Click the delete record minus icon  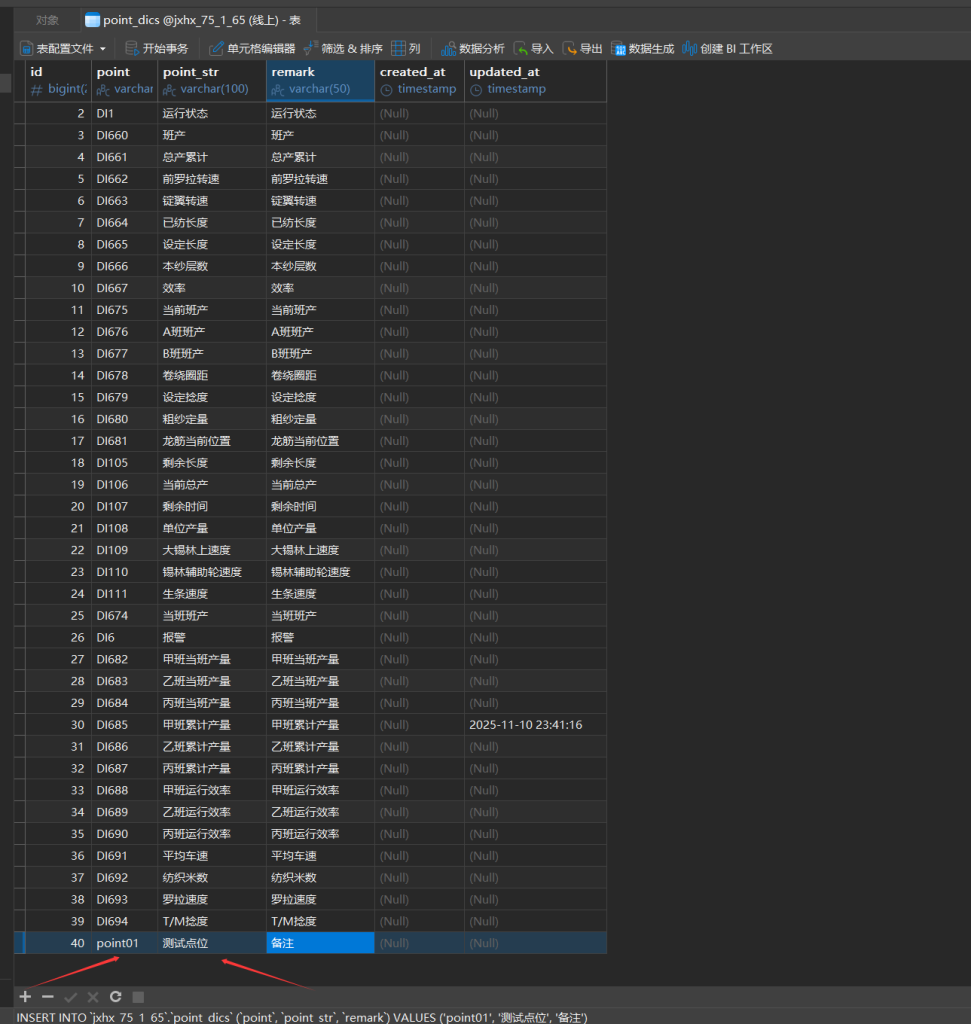(47, 997)
